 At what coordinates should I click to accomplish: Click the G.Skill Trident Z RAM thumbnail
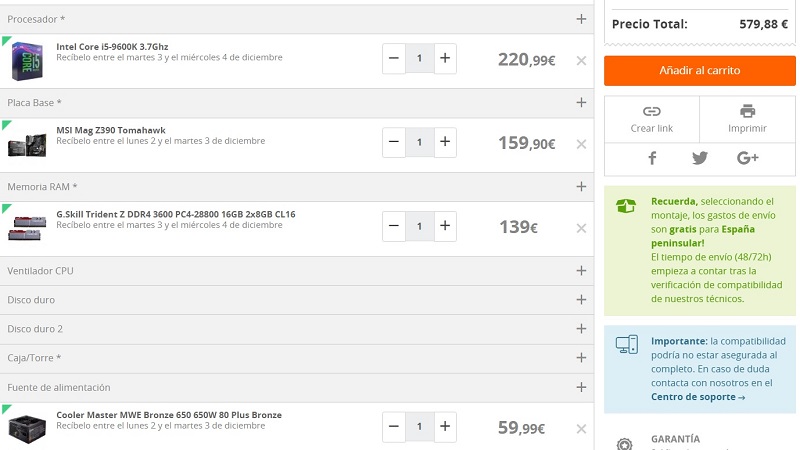pos(27,226)
